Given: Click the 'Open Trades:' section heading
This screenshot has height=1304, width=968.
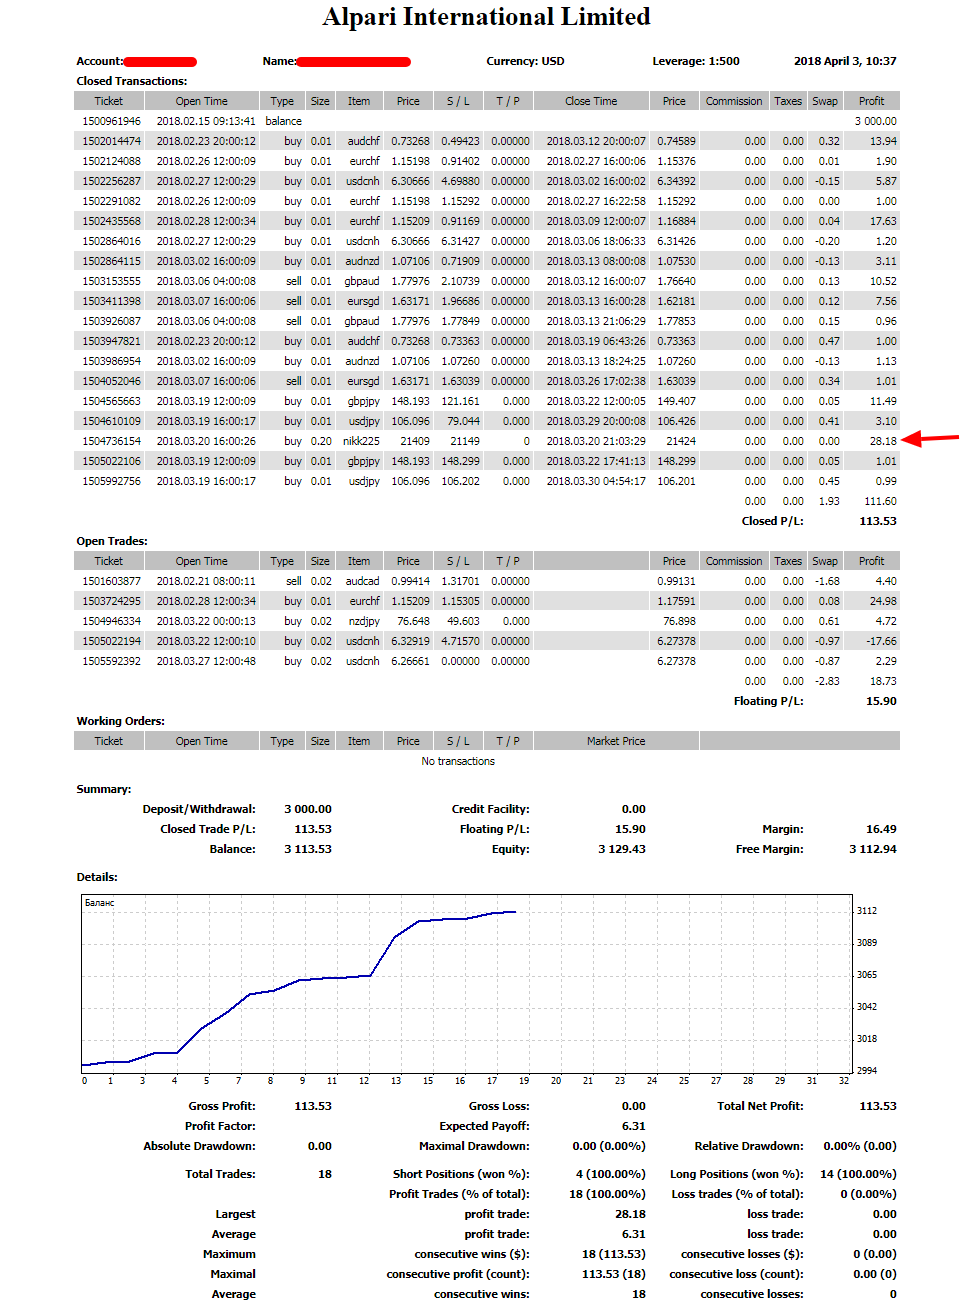Looking at the screenshot, I should click(112, 541).
